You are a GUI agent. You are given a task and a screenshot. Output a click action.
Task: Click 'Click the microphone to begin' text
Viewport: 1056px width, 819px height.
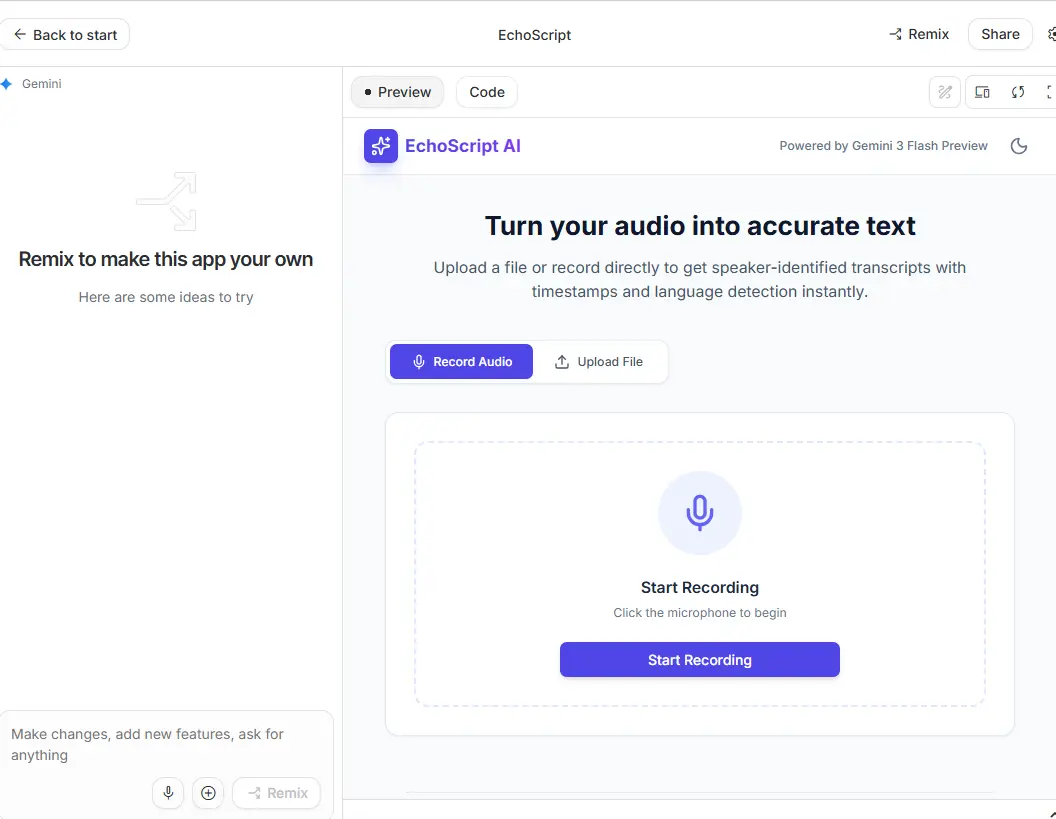click(x=700, y=612)
